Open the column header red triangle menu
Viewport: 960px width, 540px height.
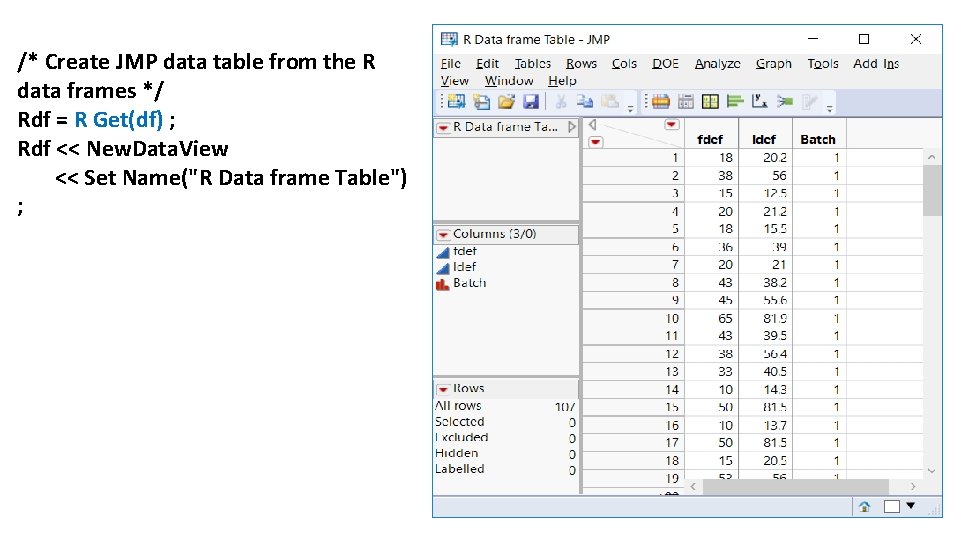click(x=672, y=124)
